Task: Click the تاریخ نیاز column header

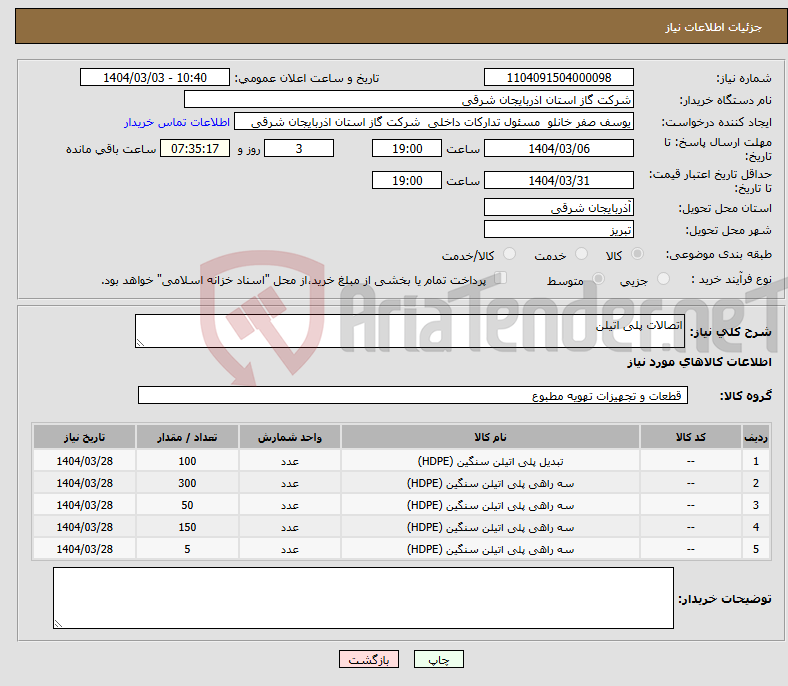Action: click(85, 438)
